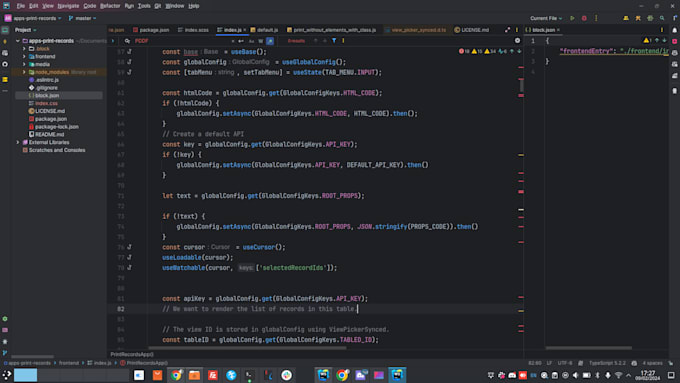Click the 4 spaces indent widget
The image size is (680, 383).
click(652, 363)
